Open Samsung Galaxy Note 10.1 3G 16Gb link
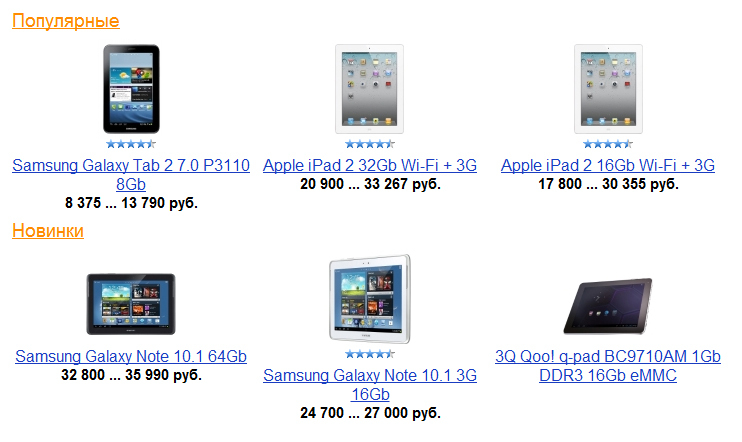 (370, 385)
